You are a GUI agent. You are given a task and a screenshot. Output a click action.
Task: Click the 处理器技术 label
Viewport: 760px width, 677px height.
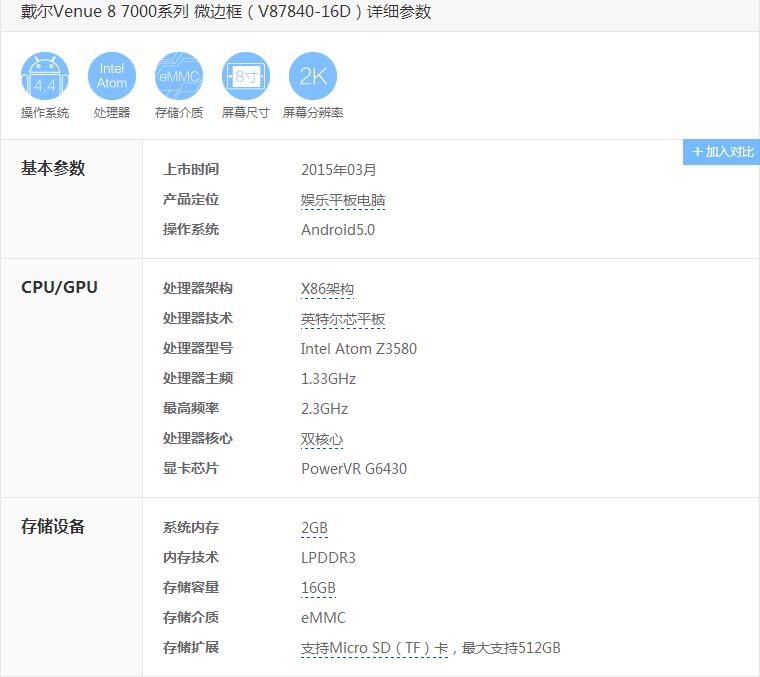tap(198, 318)
